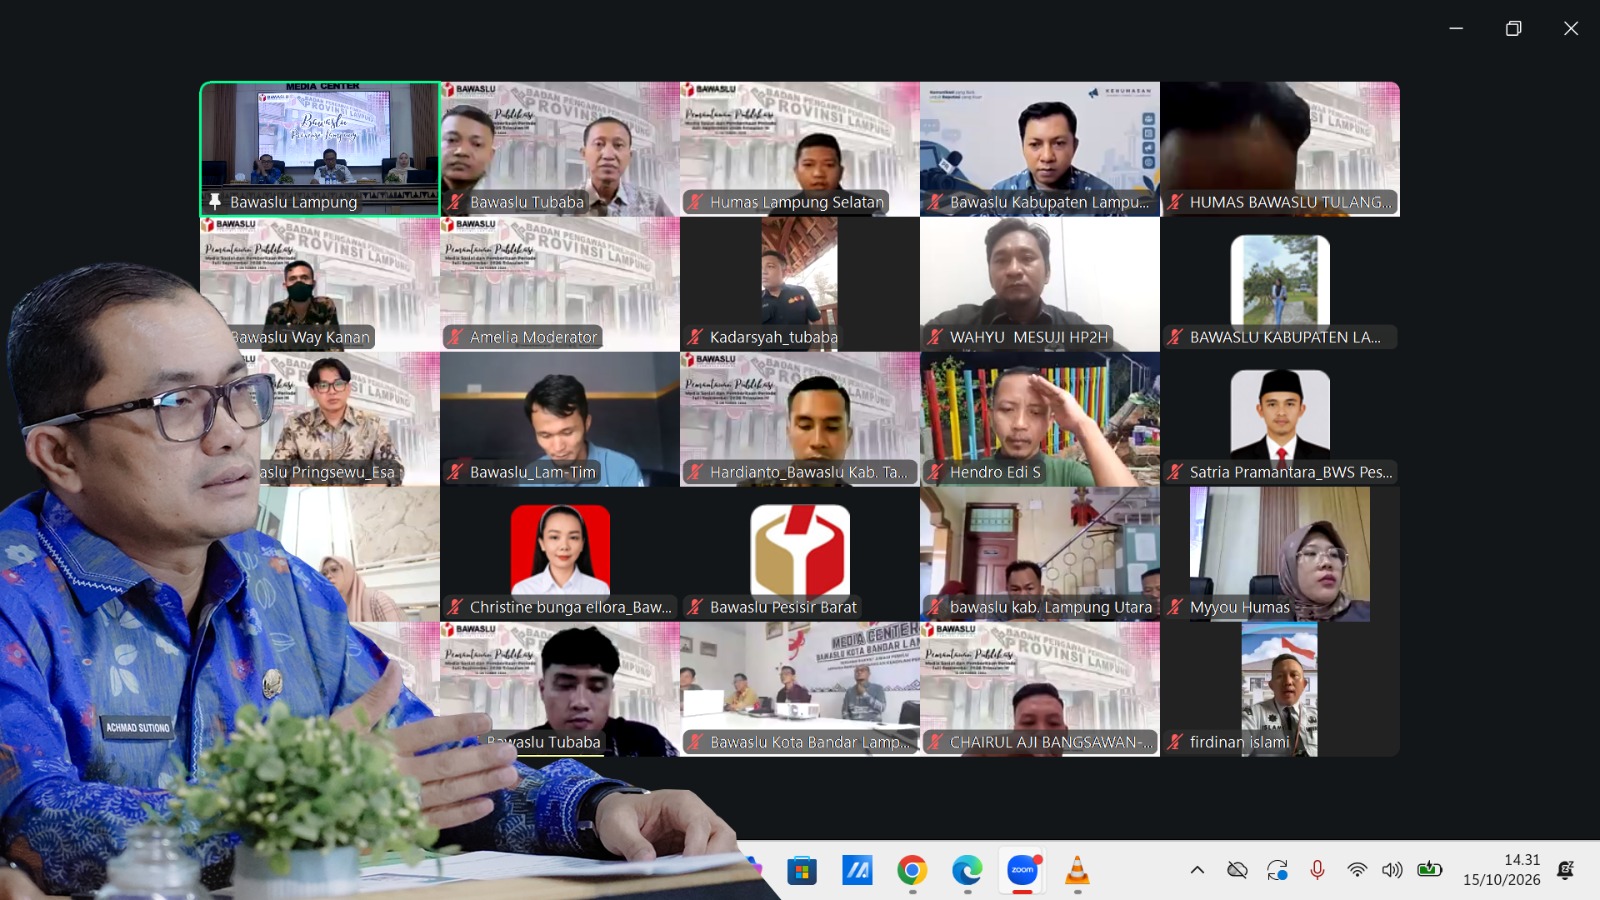Click Christine bunga ellora's profile photo
The height and width of the screenshot is (900, 1600).
pos(560,550)
